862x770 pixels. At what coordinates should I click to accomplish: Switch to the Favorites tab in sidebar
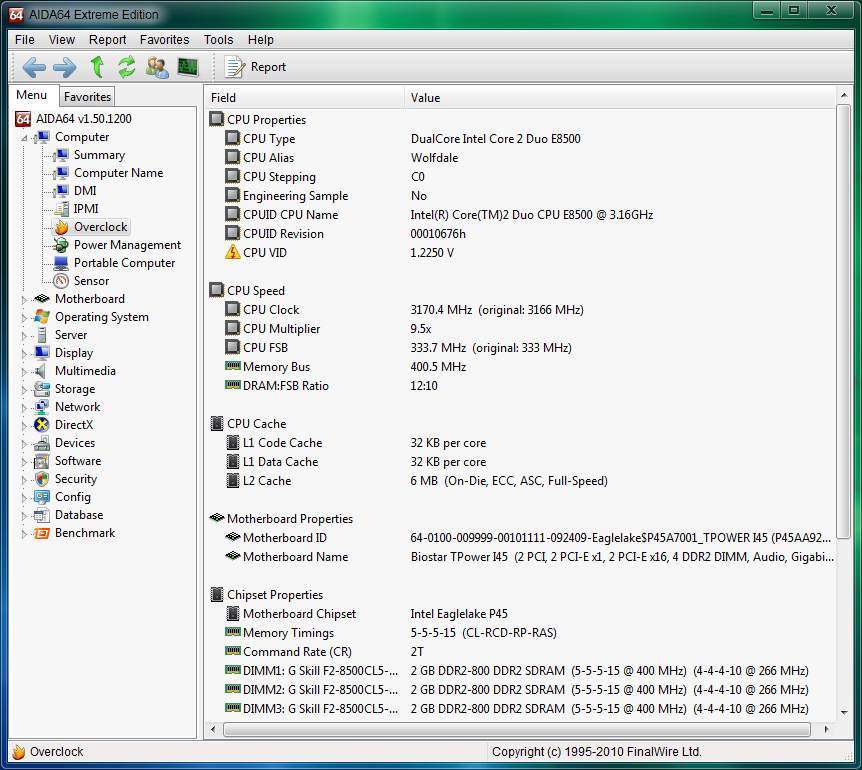click(87, 97)
